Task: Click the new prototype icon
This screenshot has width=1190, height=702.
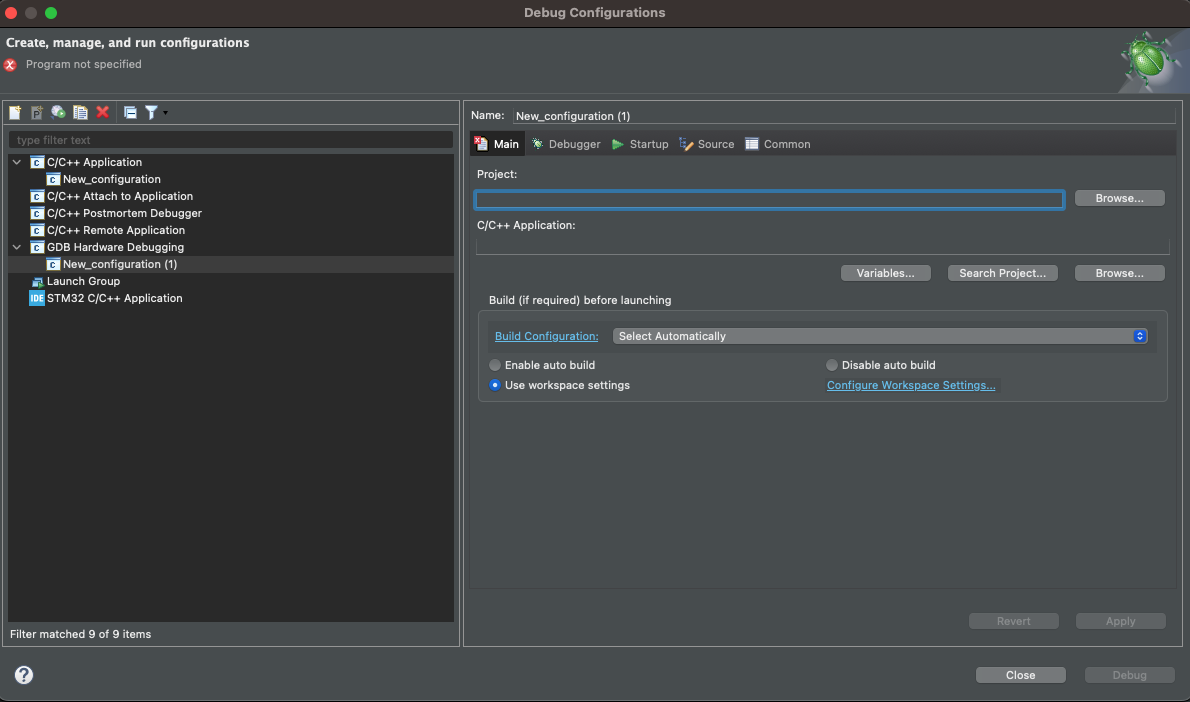Action: point(36,112)
